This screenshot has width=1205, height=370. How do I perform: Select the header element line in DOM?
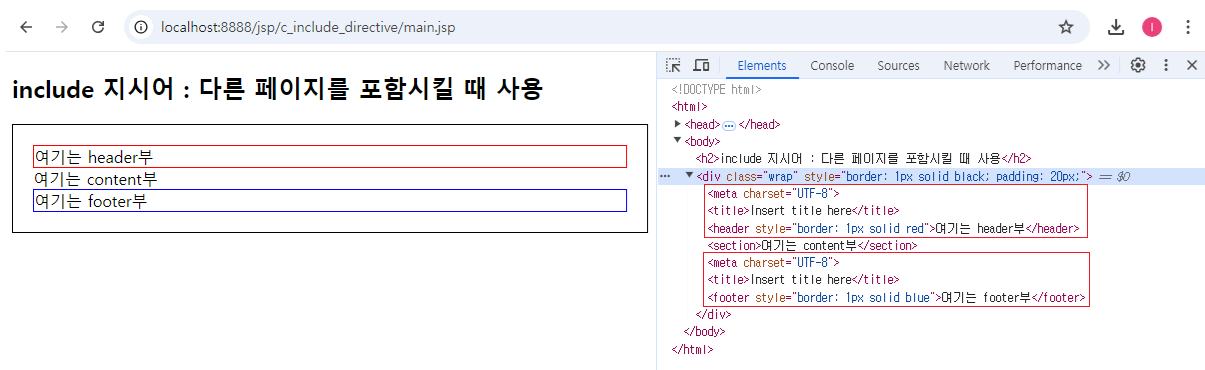tap(893, 228)
